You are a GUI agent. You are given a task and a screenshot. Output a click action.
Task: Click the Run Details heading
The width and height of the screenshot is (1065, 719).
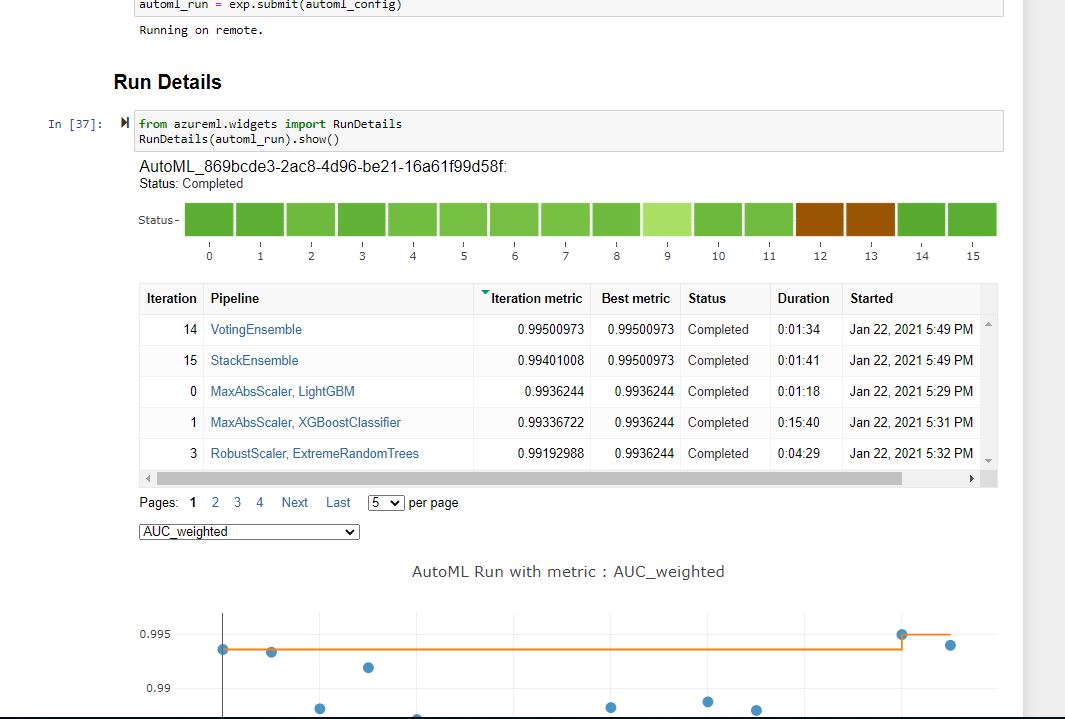pyautogui.click(x=168, y=82)
